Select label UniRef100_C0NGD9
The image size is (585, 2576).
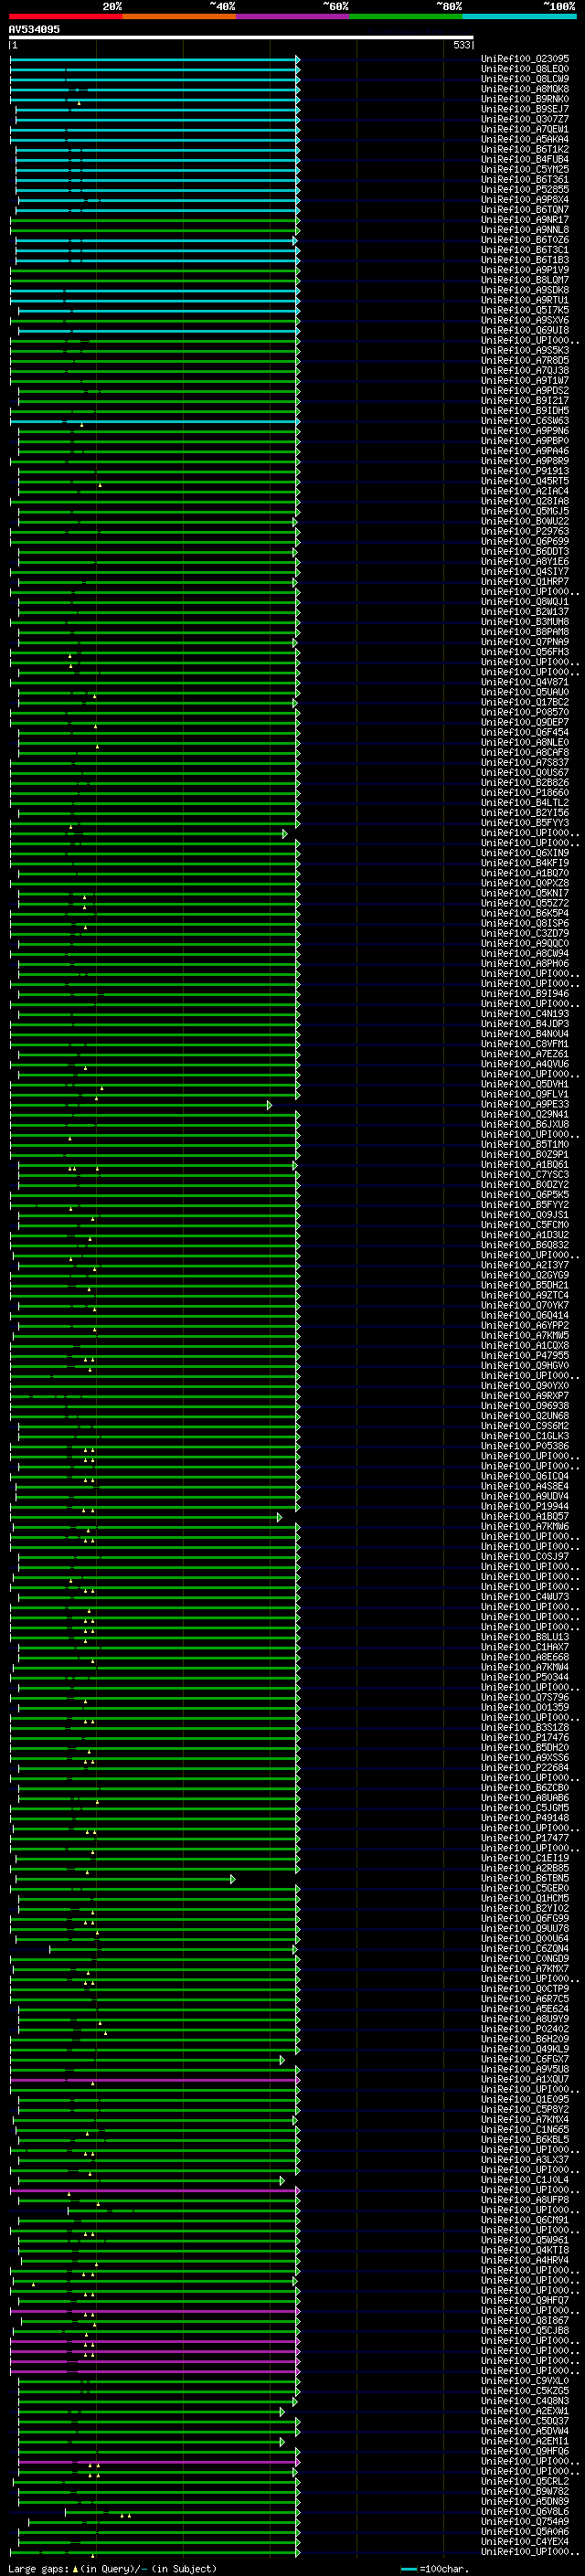[x=525, y=1959]
